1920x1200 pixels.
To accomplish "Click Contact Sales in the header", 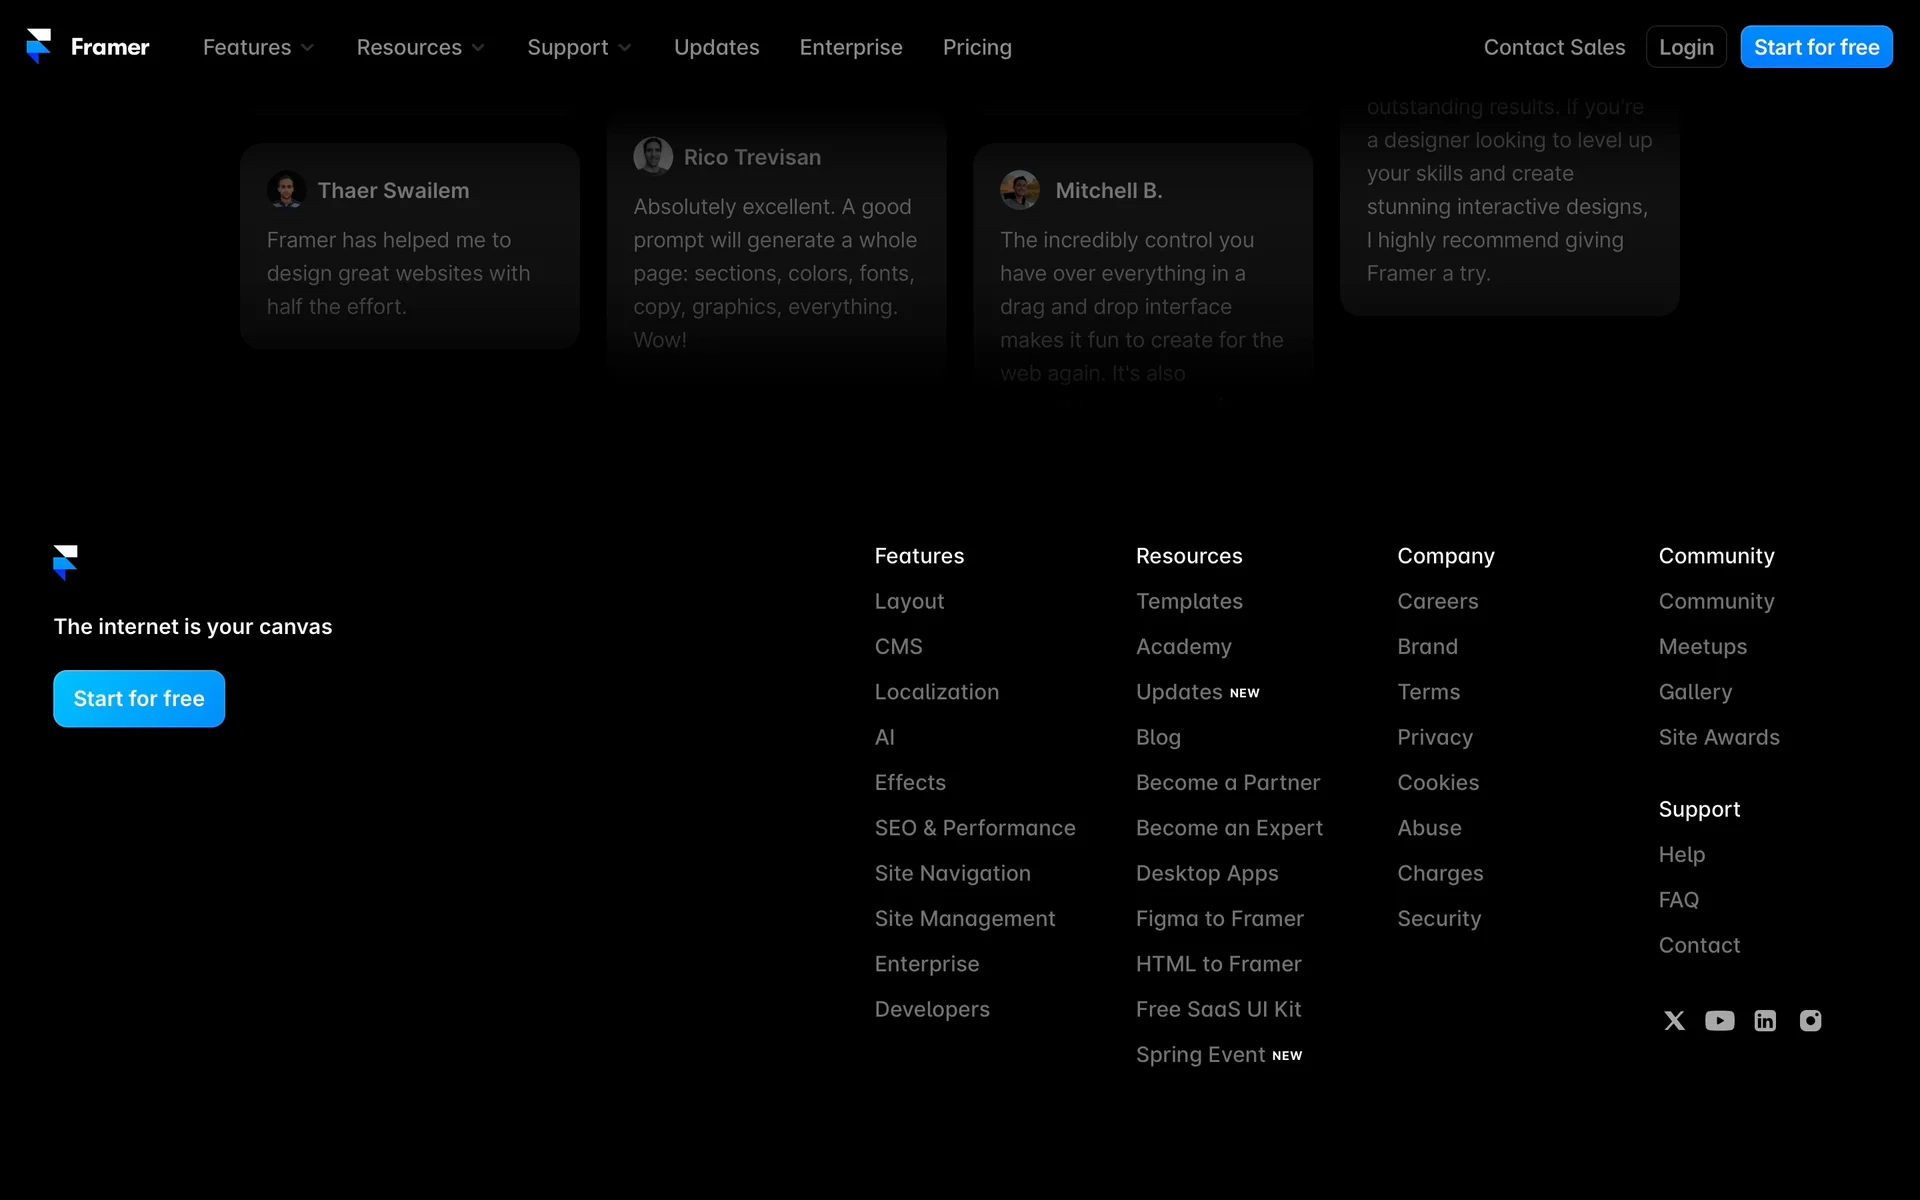I will [1554, 47].
